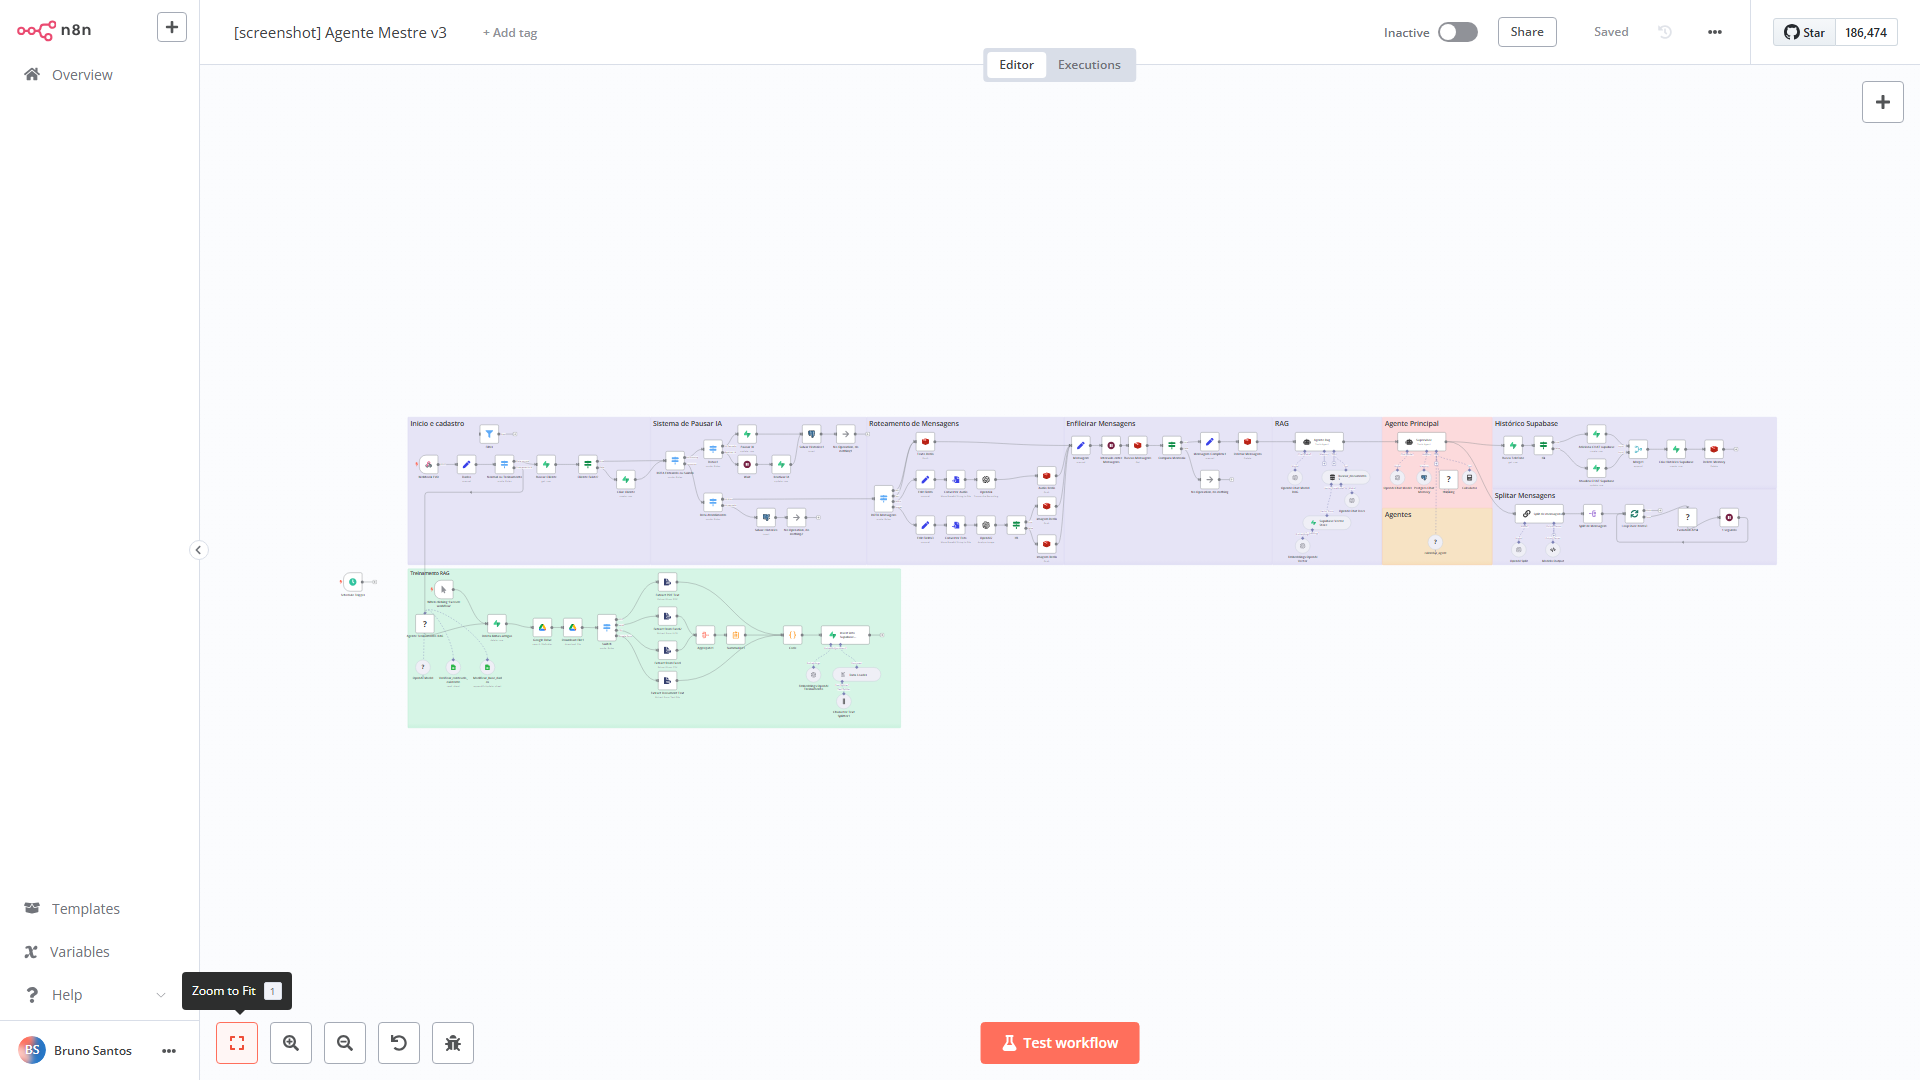Image resolution: width=1920 pixels, height=1080 pixels.
Task: Select the Default Data Loader node
Action: coord(857,674)
